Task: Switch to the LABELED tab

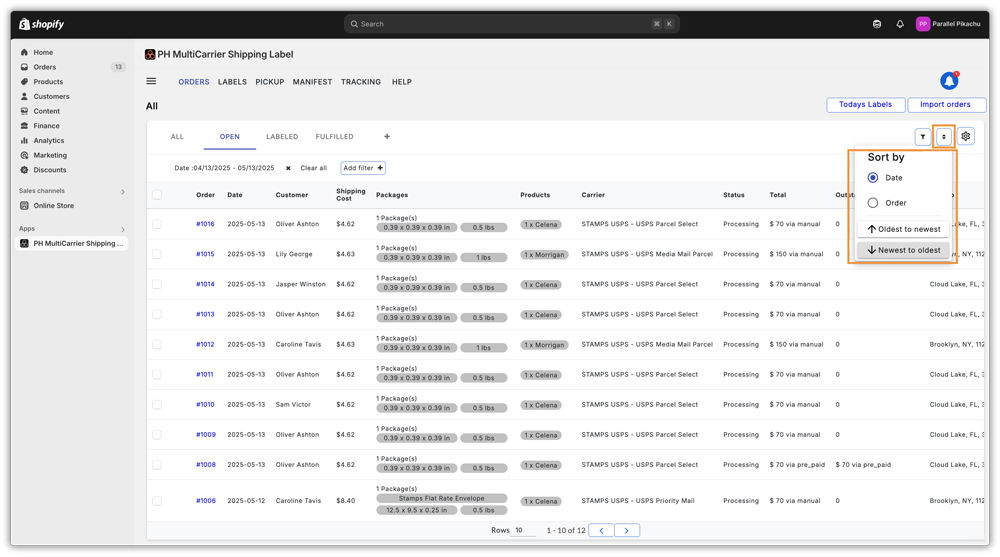Action: [282, 137]
